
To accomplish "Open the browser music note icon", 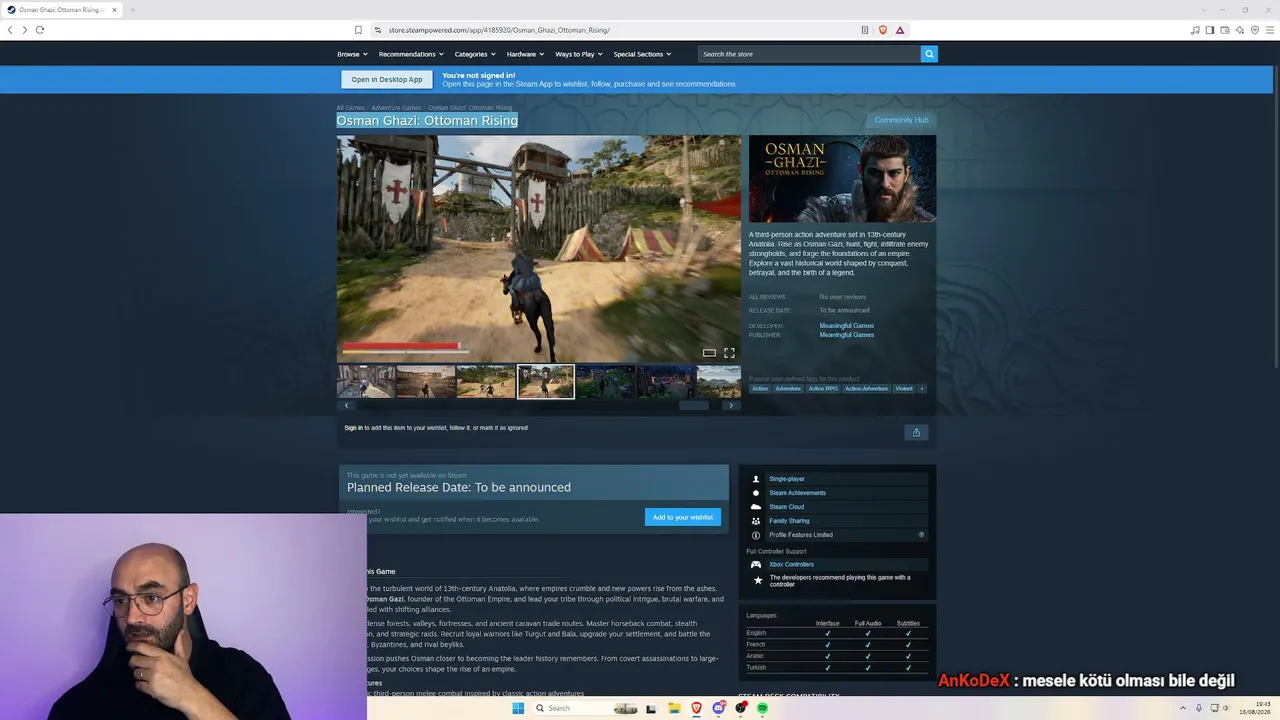I will 1195,30.
